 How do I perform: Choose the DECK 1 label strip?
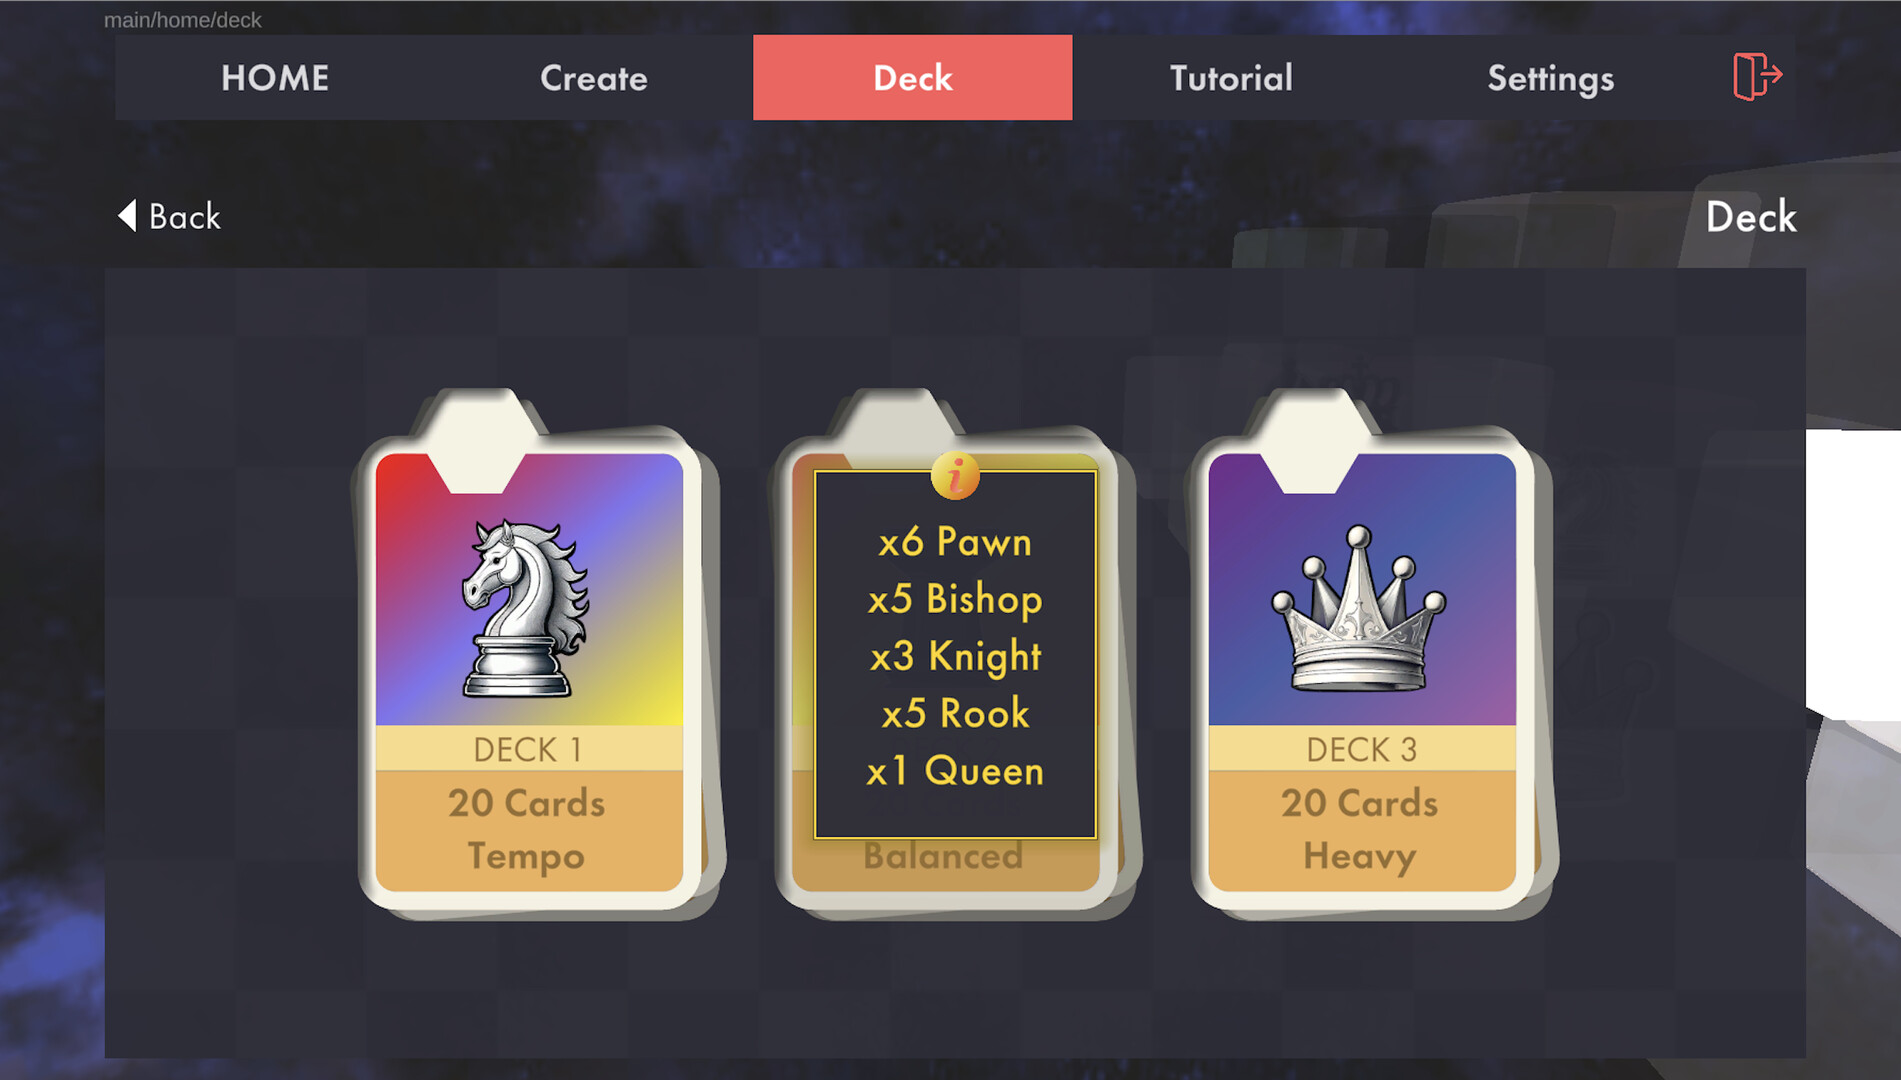pyautogui.click(x=529, y=749)
